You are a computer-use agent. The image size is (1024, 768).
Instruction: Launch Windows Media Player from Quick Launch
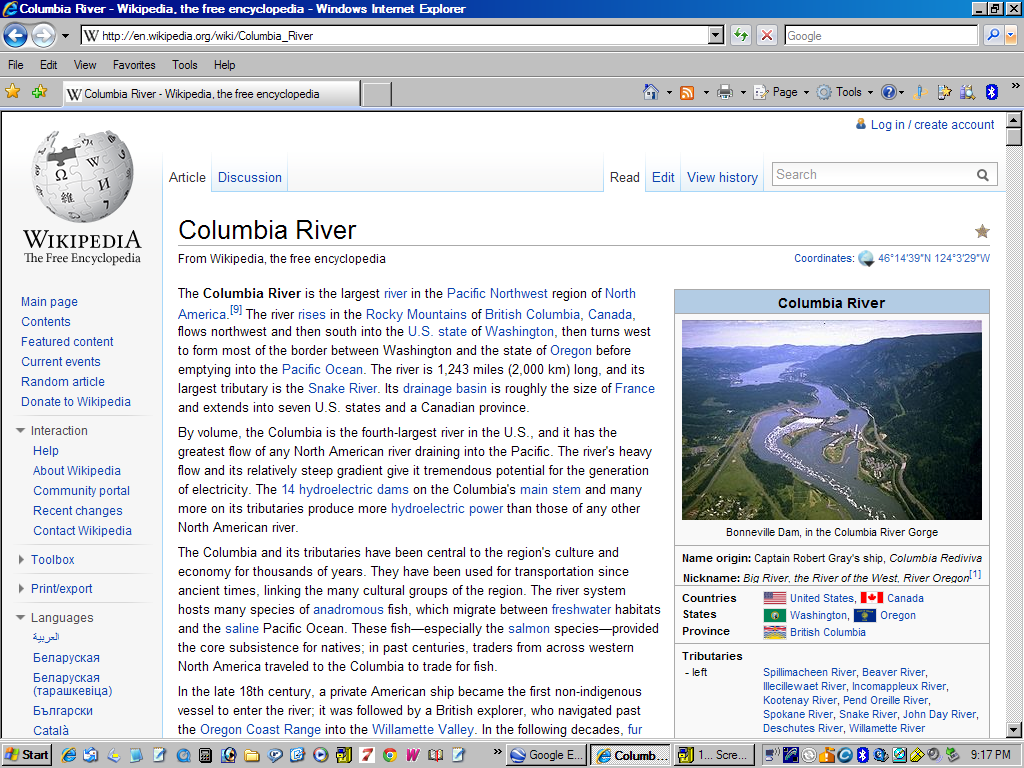coord(320,756)
